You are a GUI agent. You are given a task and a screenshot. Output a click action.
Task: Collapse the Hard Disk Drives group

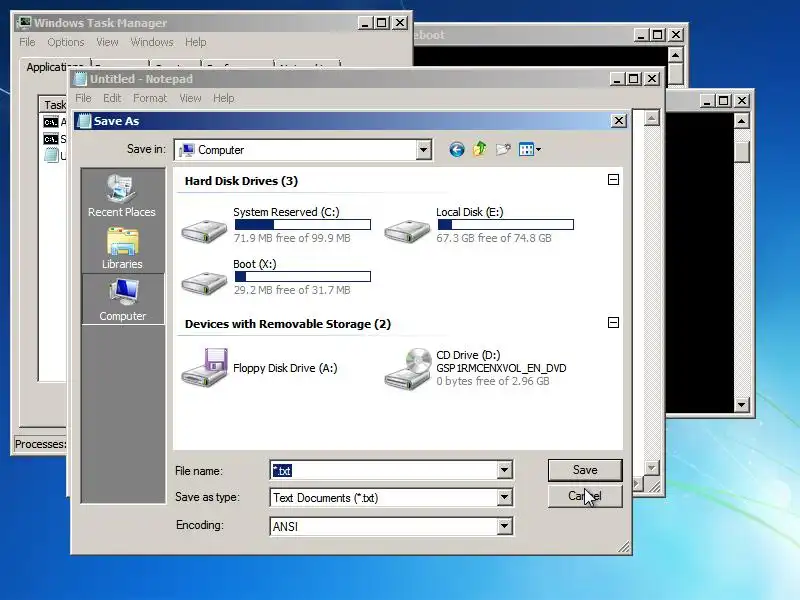click(613, 180)
